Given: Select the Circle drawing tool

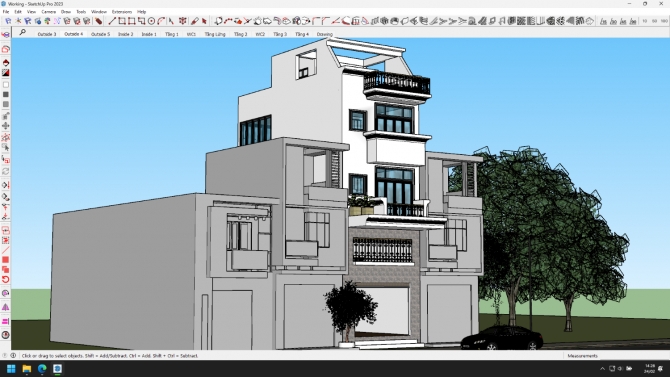Looking at the screenshot, I should (x=151, y=21).
